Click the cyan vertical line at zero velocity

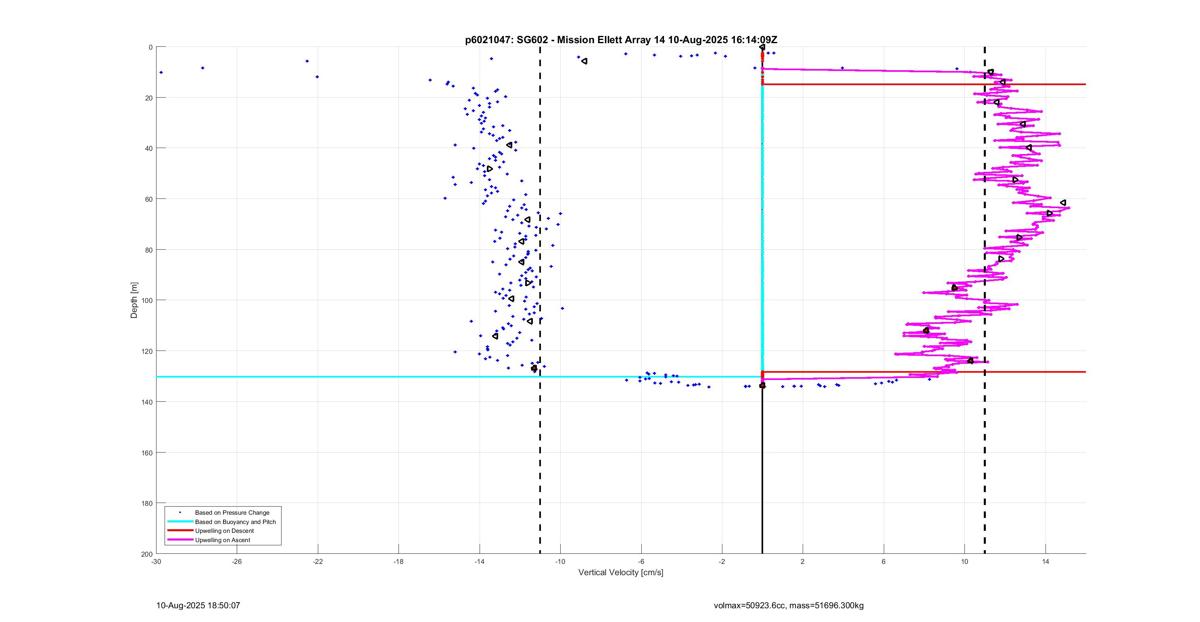pos(762,230)
